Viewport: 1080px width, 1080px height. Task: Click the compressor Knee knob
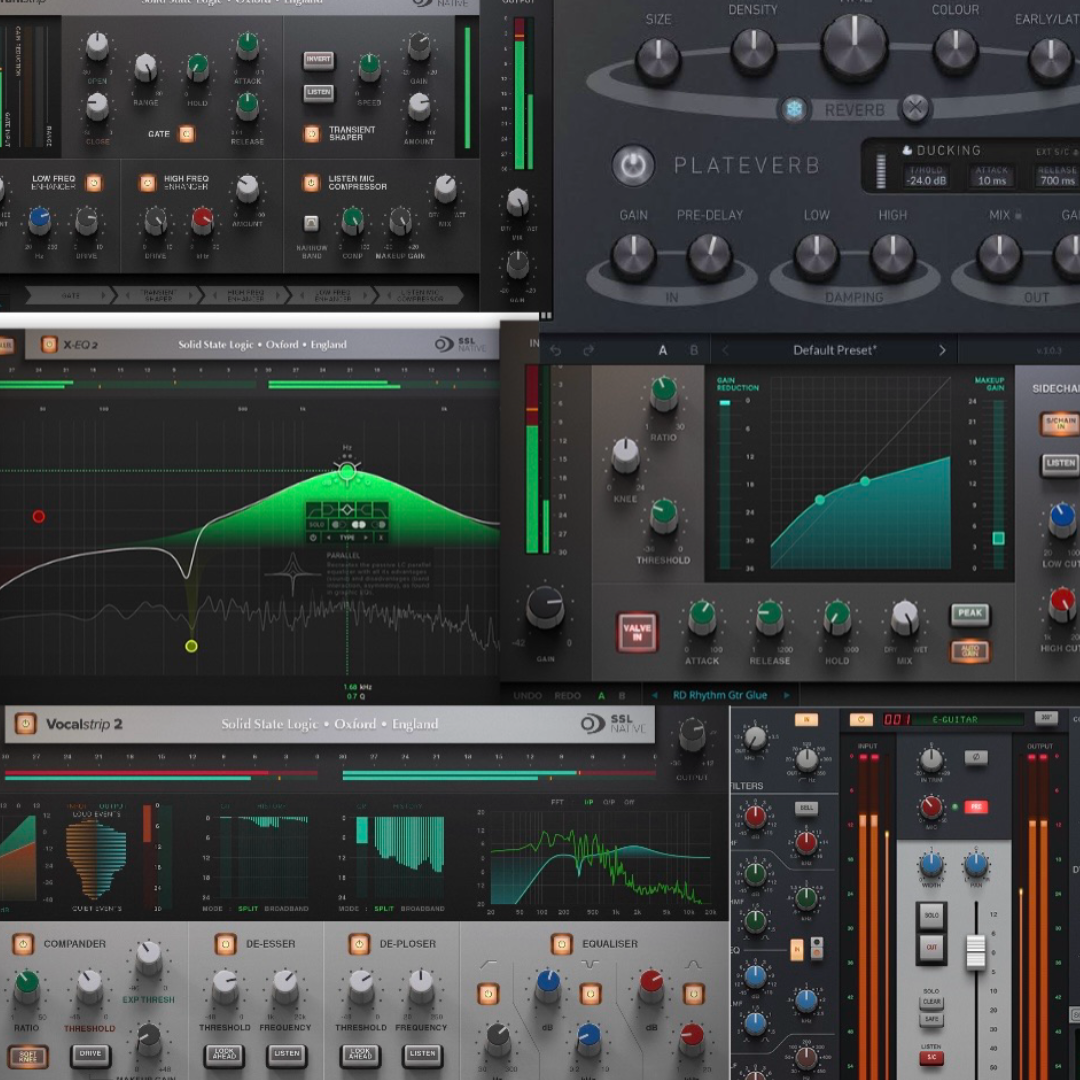pos(625,455)
